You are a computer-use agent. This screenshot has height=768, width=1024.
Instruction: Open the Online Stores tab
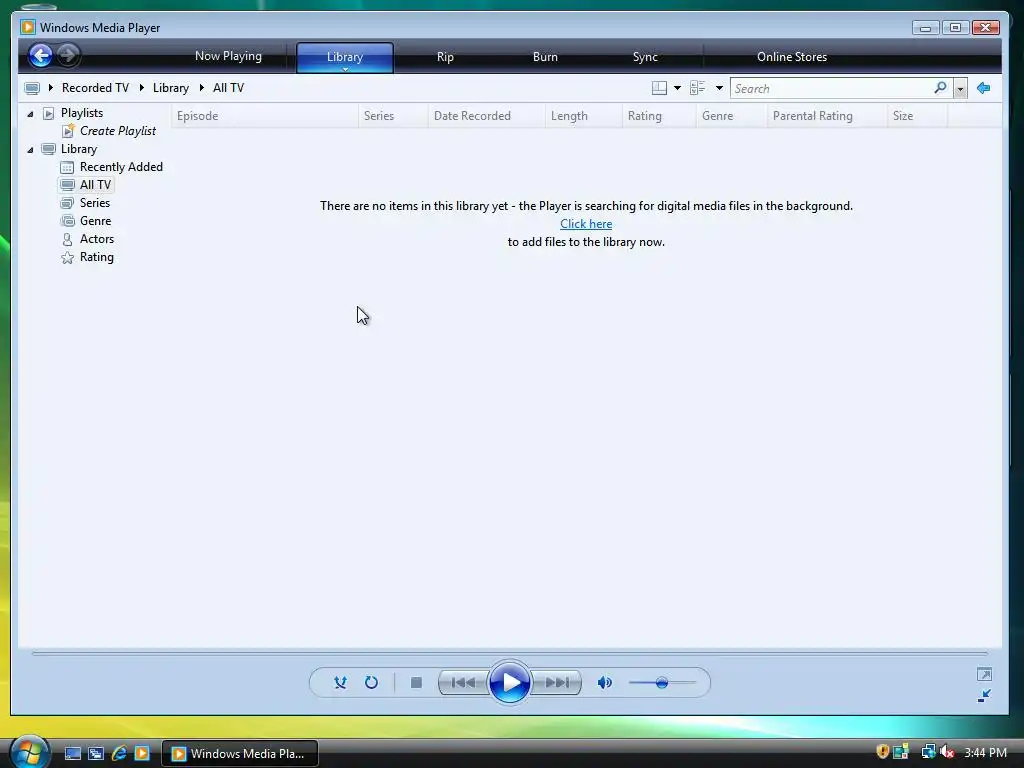(792, 57)
